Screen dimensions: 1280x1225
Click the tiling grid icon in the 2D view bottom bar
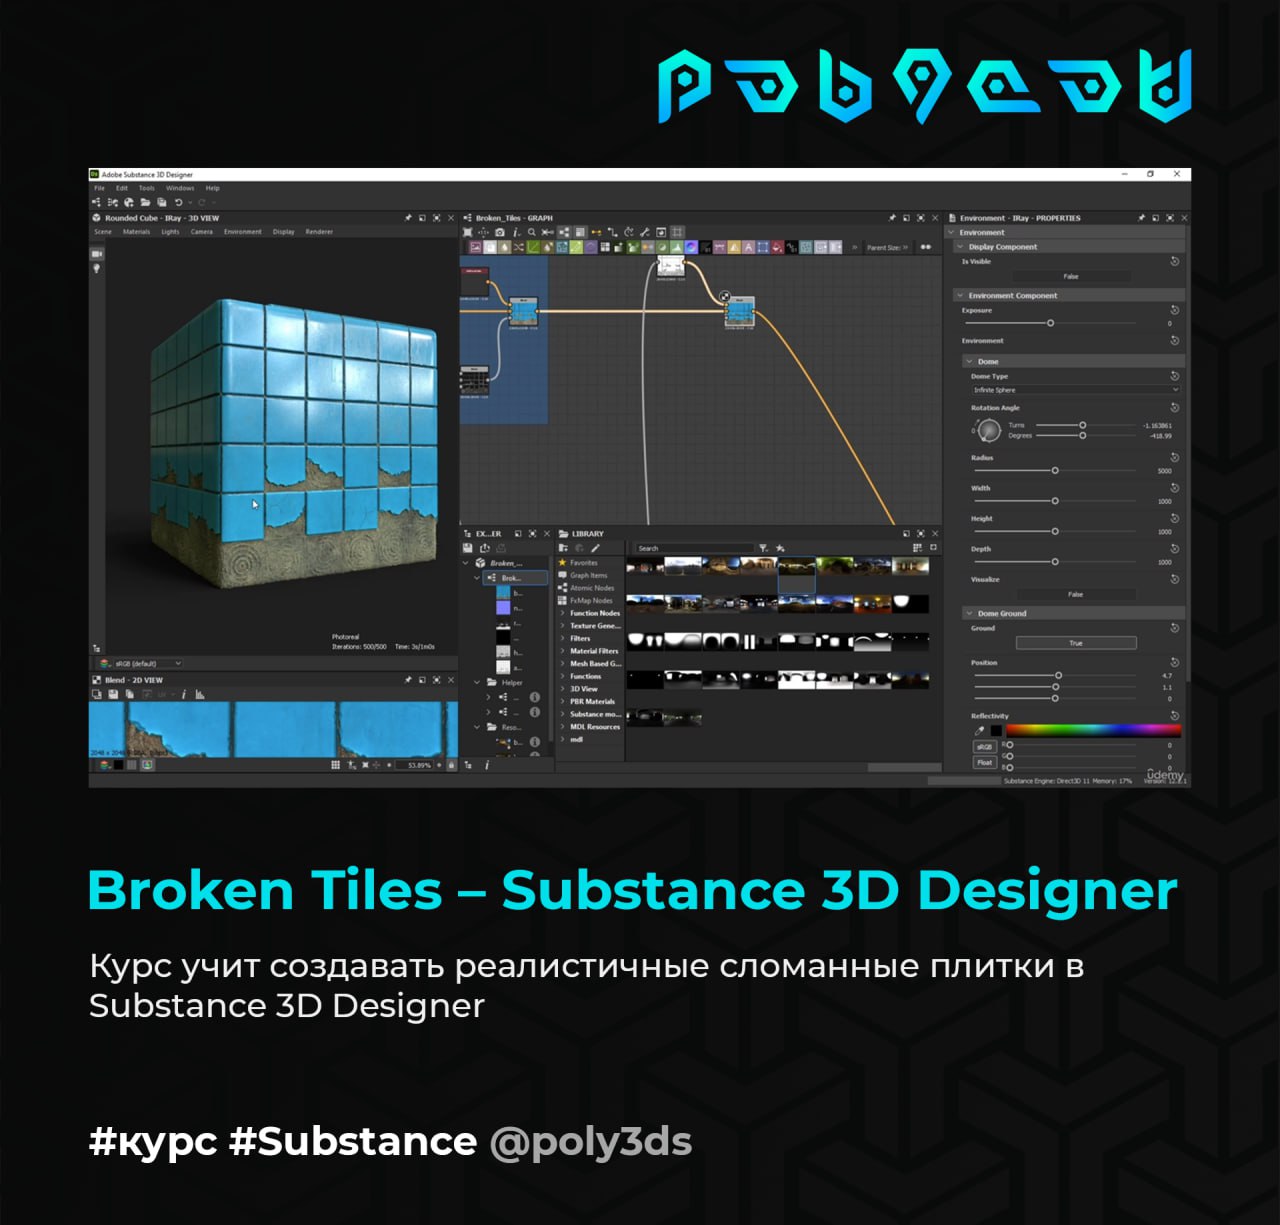coord(335,765)
